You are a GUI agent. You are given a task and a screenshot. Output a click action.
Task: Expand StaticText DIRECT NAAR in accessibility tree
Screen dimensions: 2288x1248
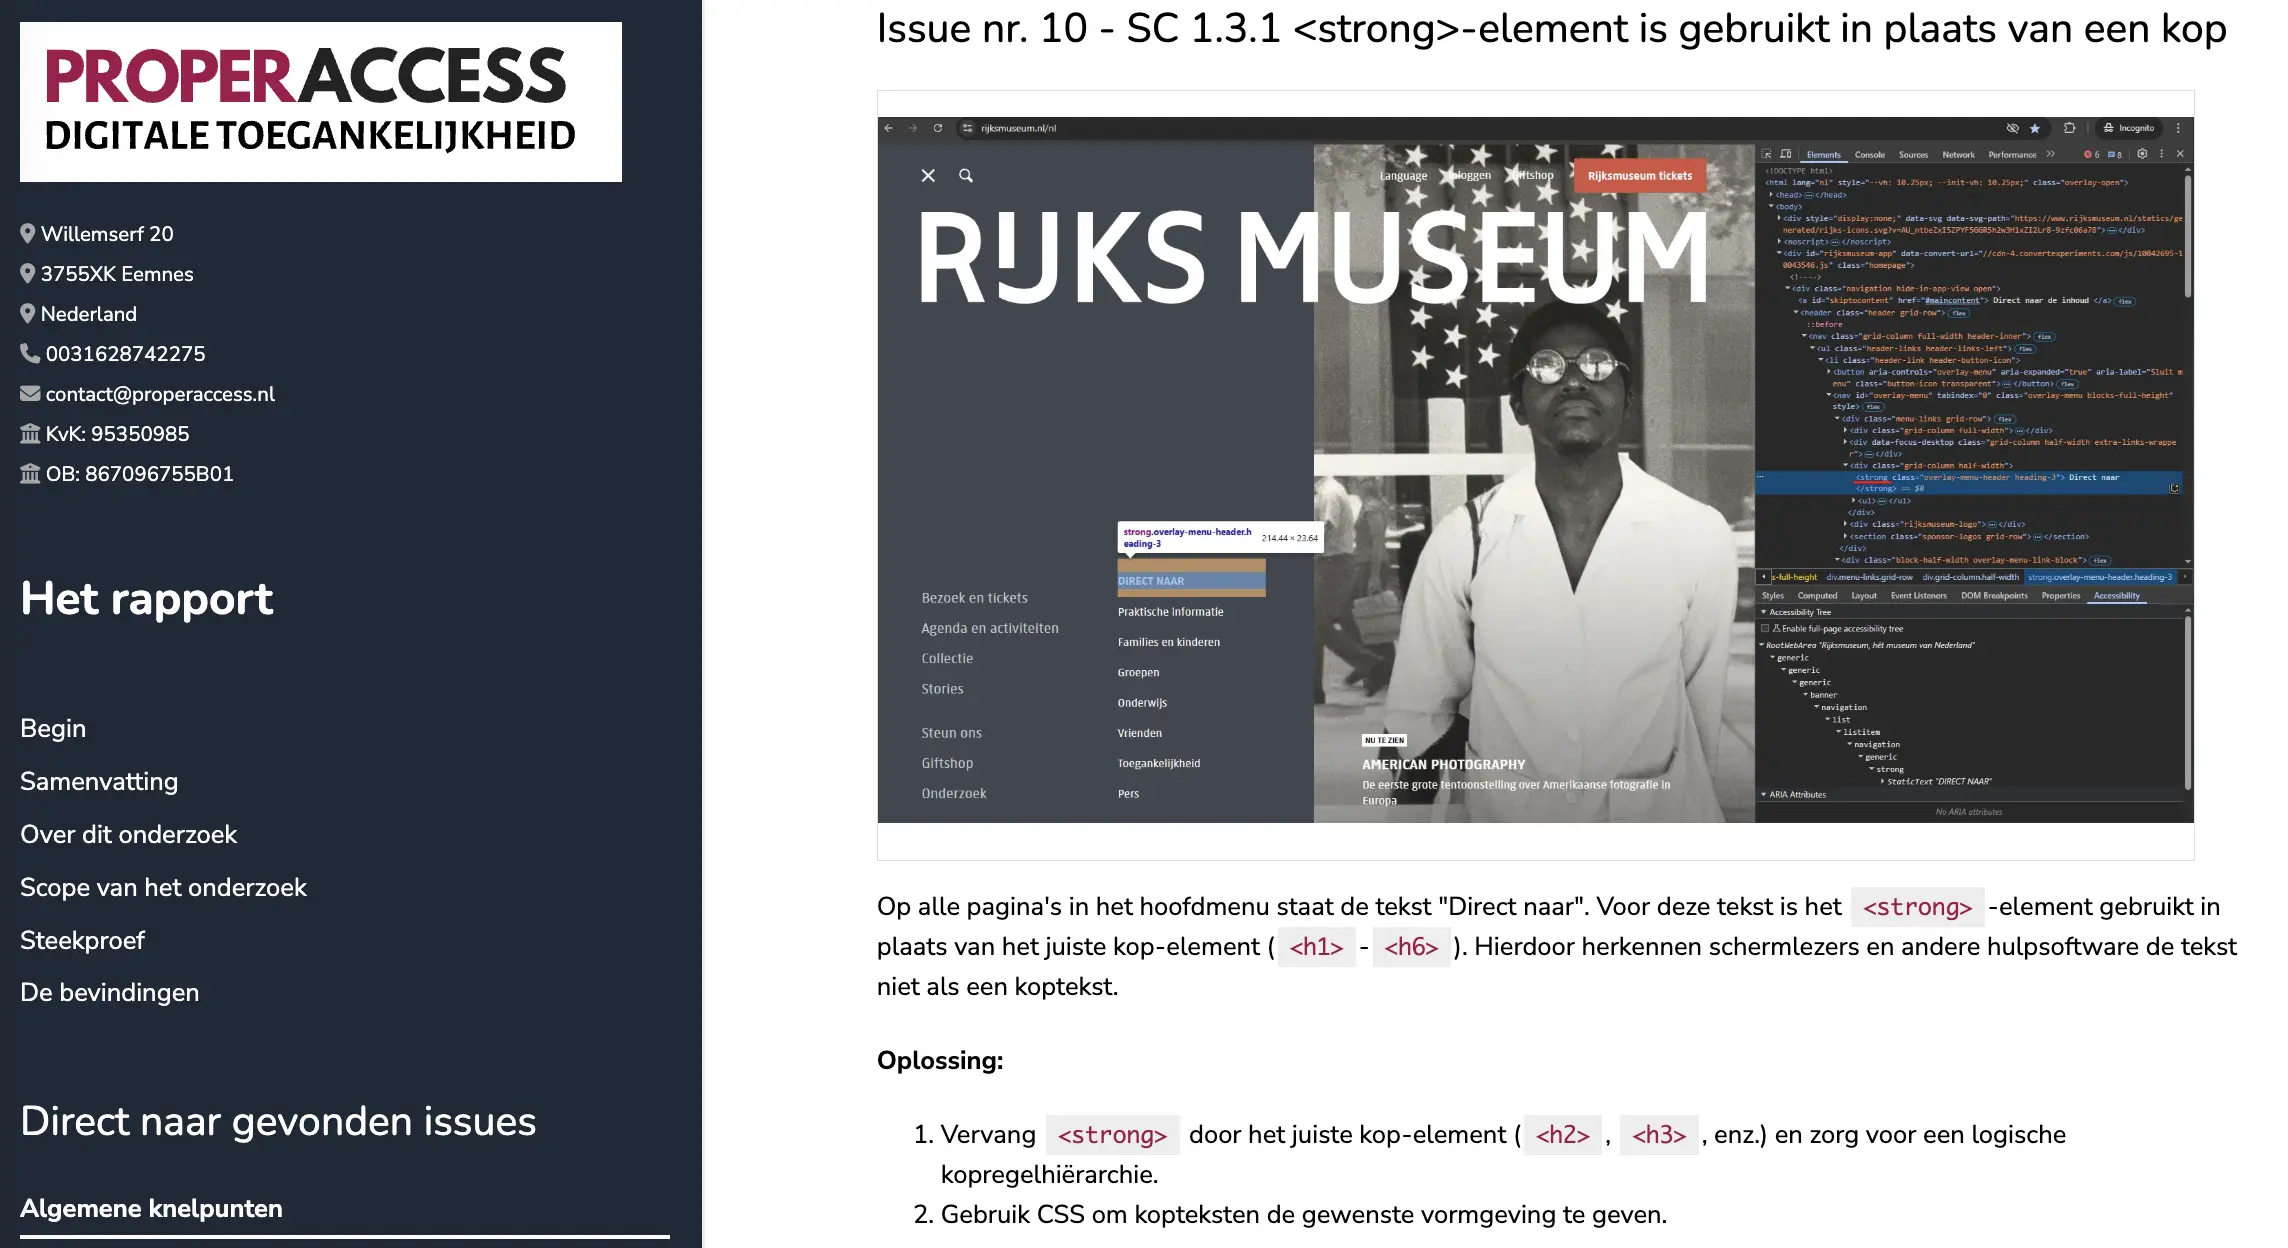coord(1883,780)
